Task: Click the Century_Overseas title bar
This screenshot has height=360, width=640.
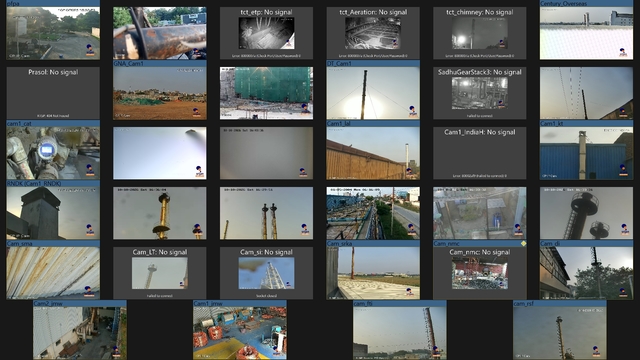Action: click(586, 3)
